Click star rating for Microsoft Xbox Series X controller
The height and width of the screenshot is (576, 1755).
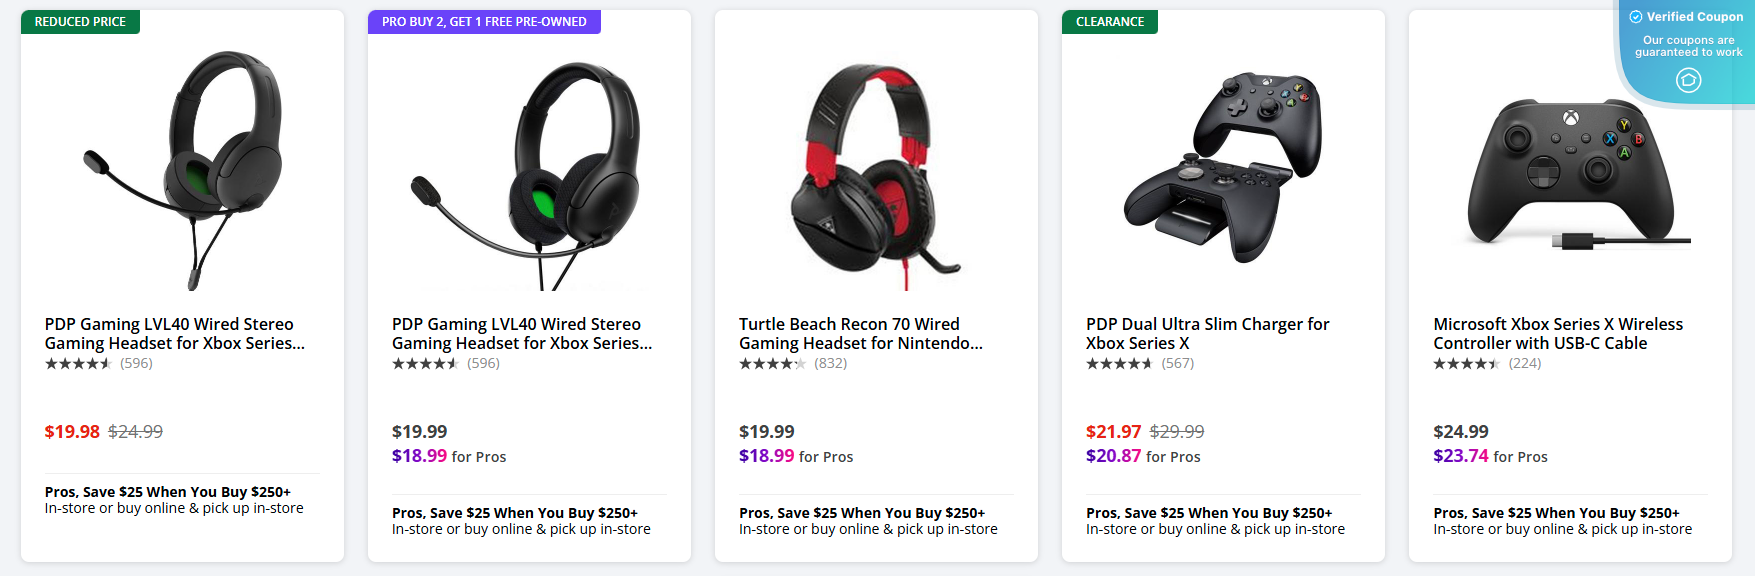click(1469, 365)
